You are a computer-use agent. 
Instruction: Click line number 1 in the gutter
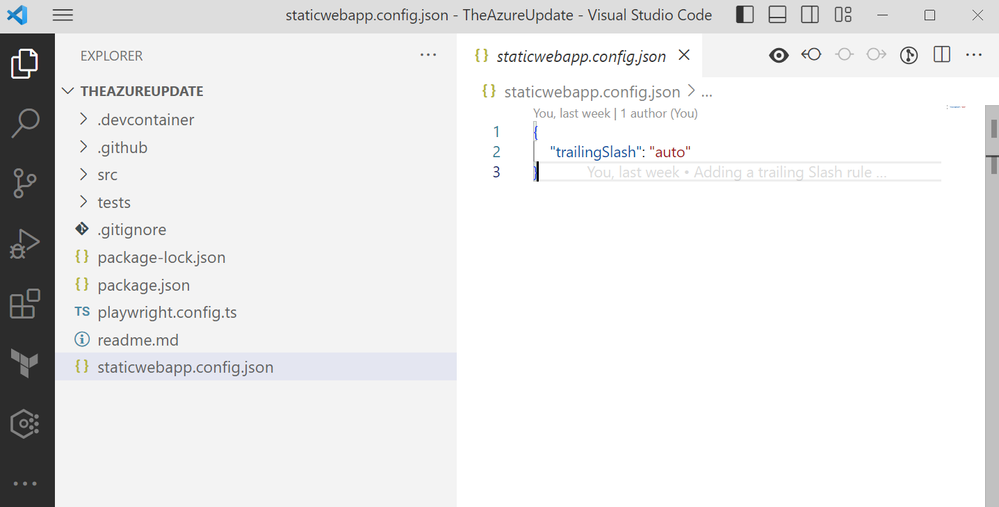(496, 132)
